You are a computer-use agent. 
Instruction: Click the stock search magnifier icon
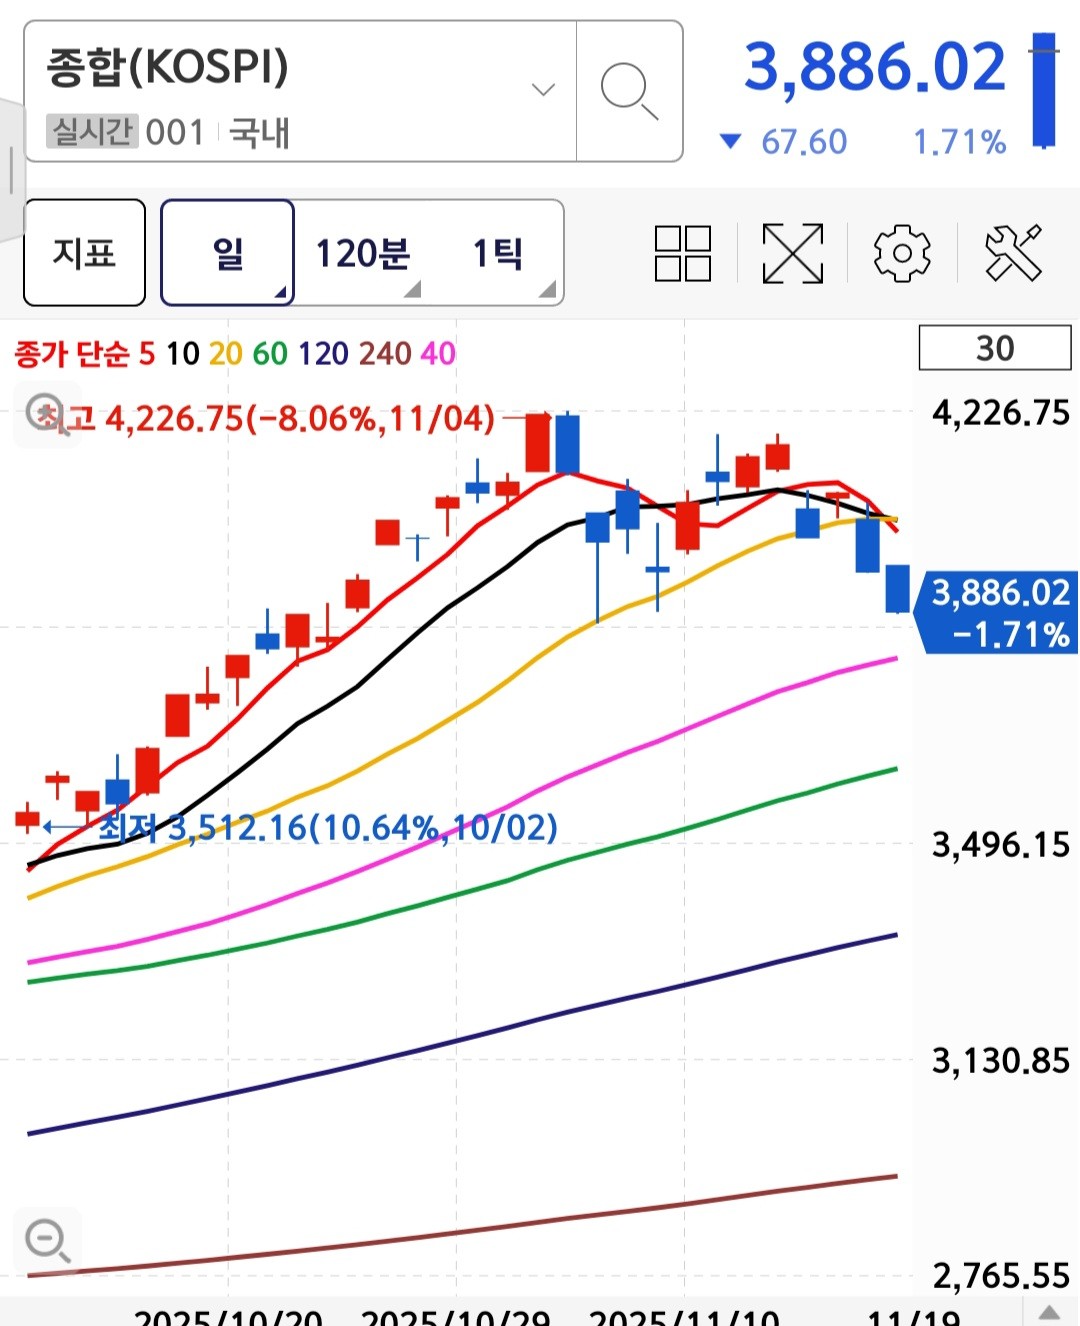629,91
